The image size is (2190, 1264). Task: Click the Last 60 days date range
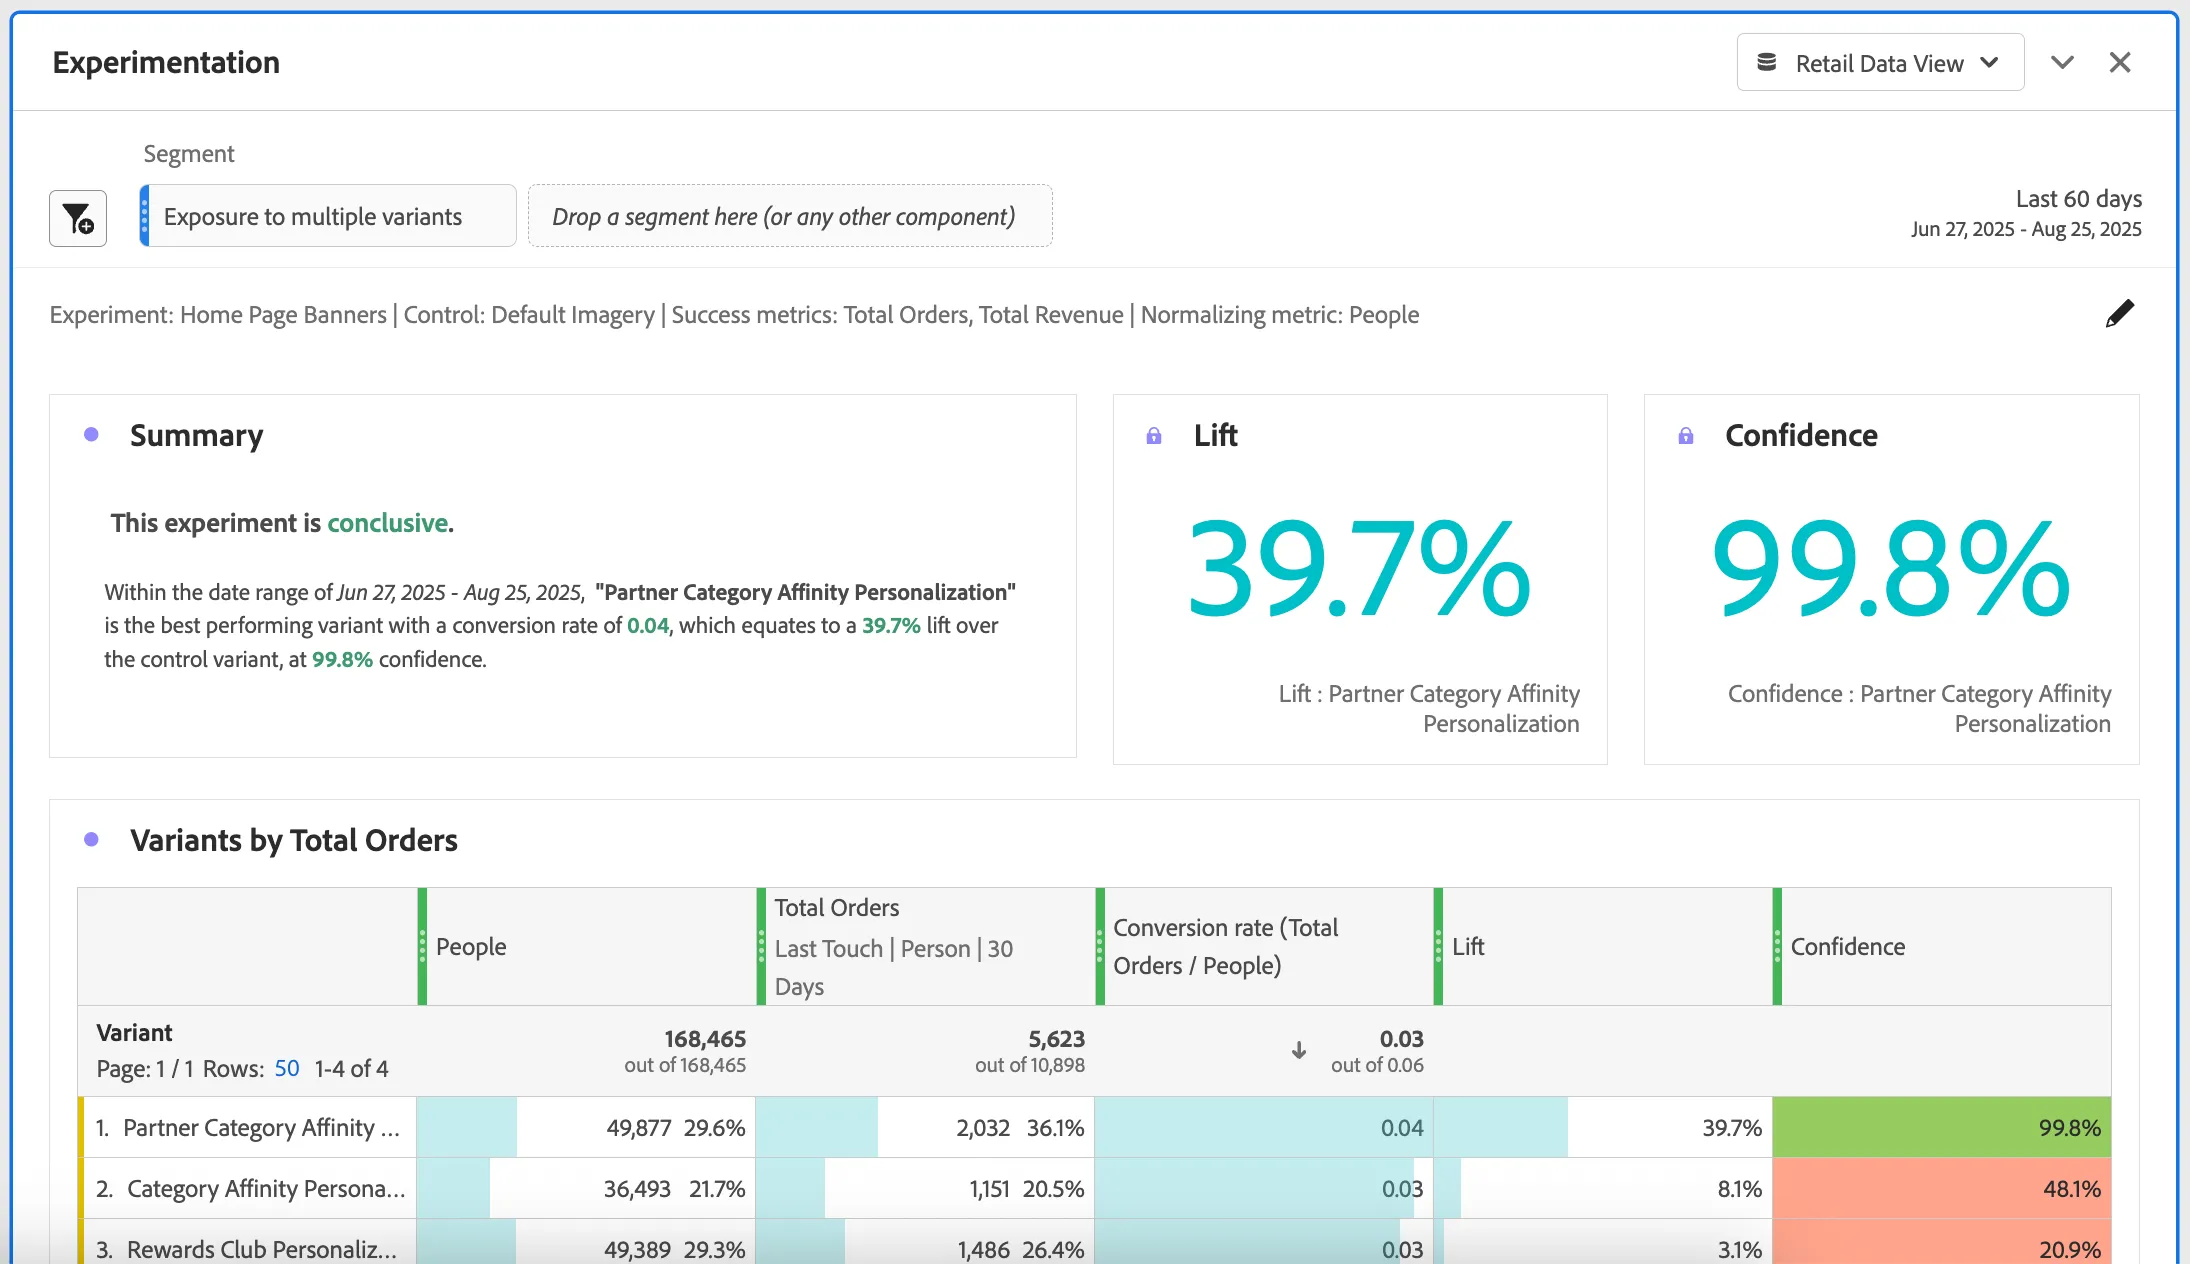(x=2026, y=213)
